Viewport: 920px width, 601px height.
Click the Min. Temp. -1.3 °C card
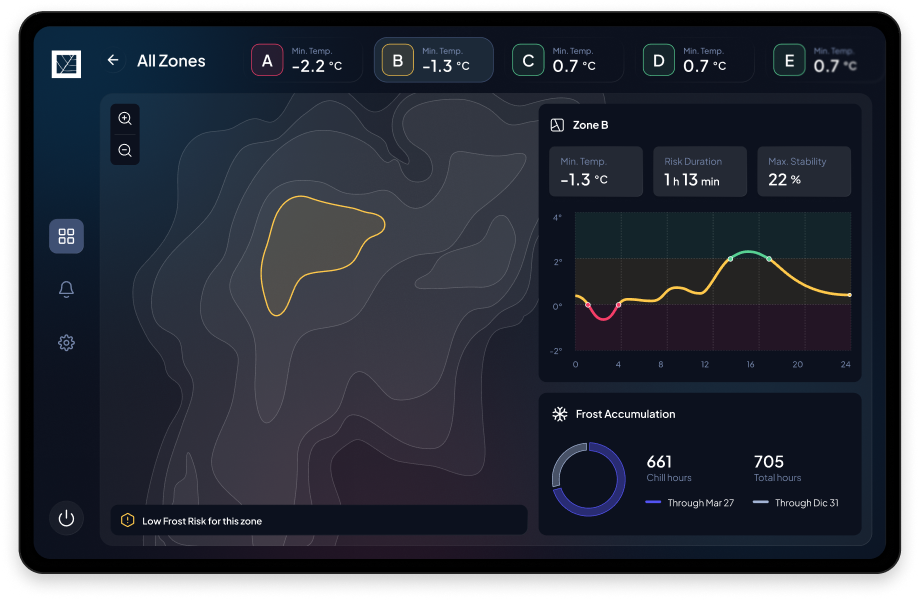(596, 171)
